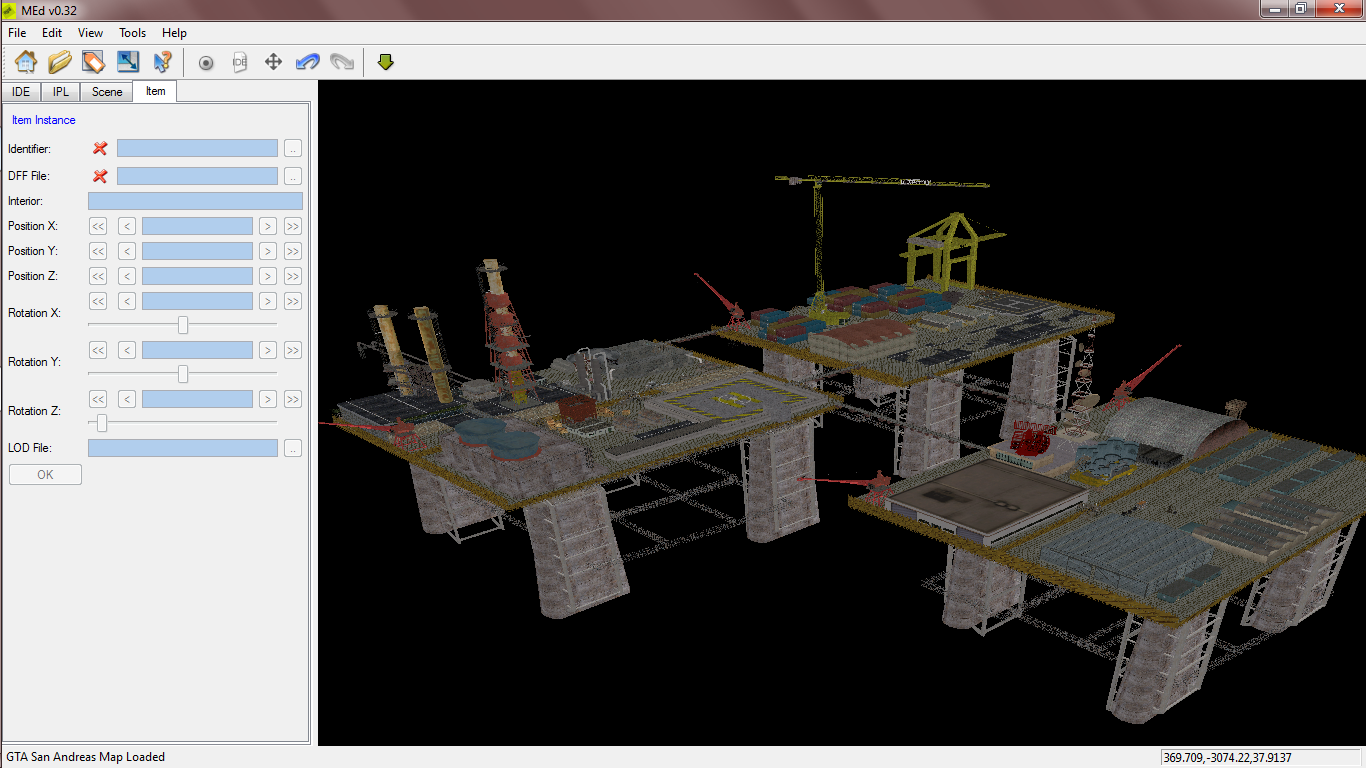Click the home (house) toolbar icon
This screenshot has width=1366, height=768.
26,62
